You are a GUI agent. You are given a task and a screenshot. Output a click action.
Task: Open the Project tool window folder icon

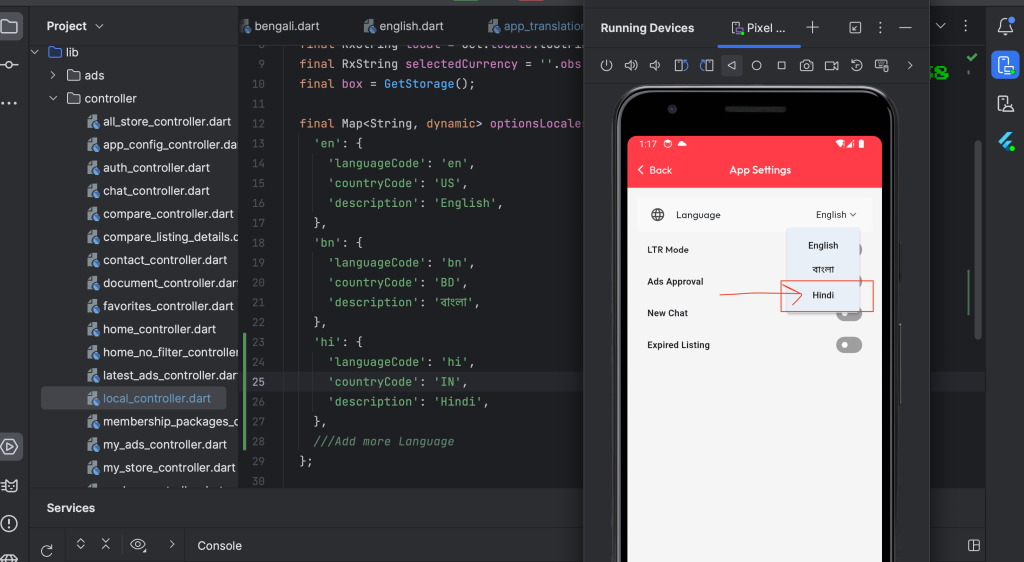(x=9, y=27)
